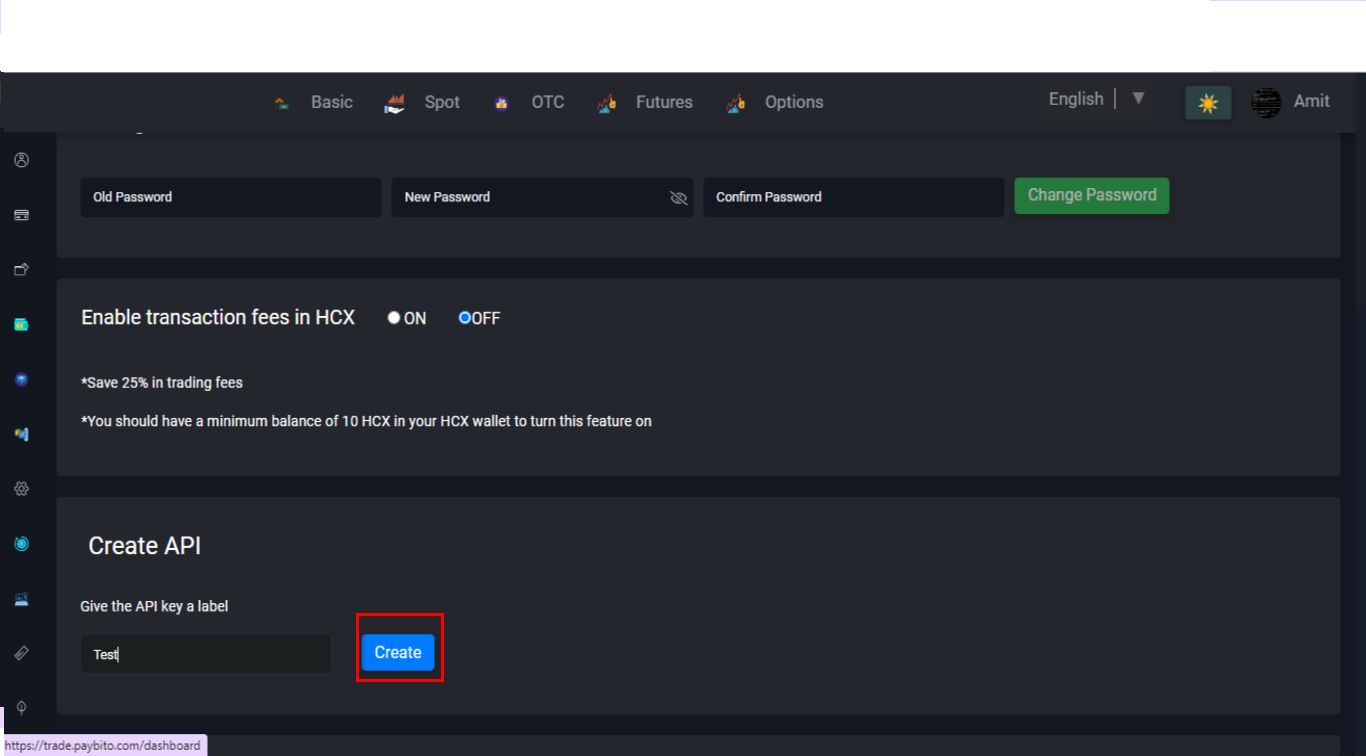Open the Spot trading section
The image size is (1366, 756).
[441, 102]
